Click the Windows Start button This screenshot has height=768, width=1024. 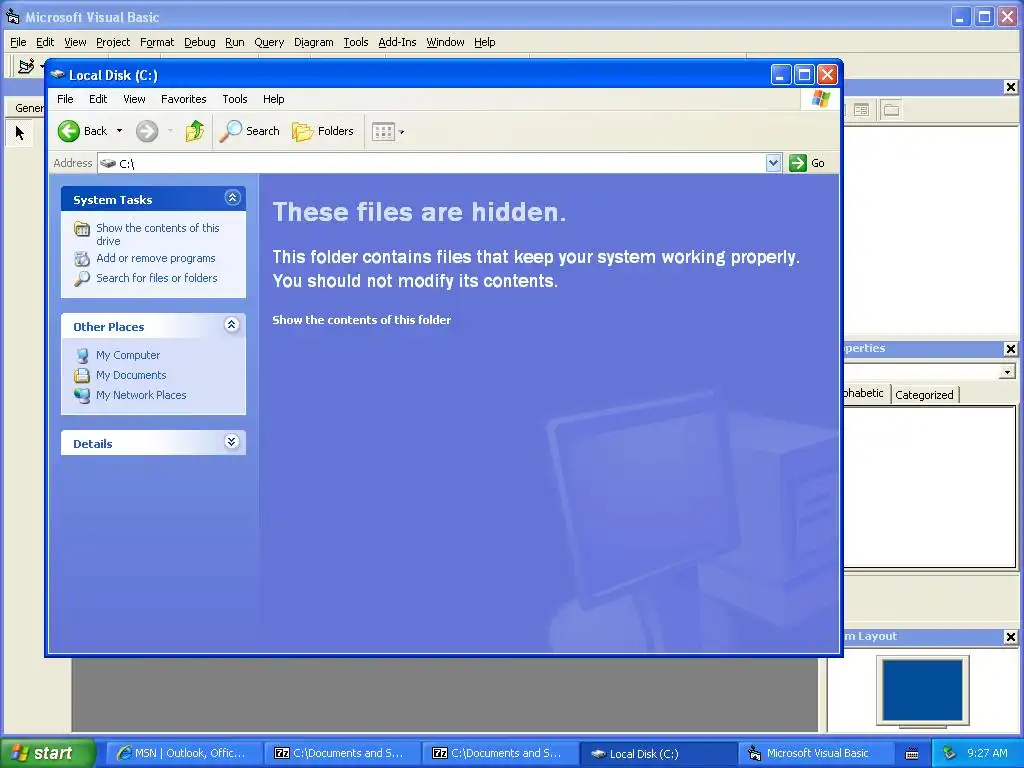tap(48, 753)
